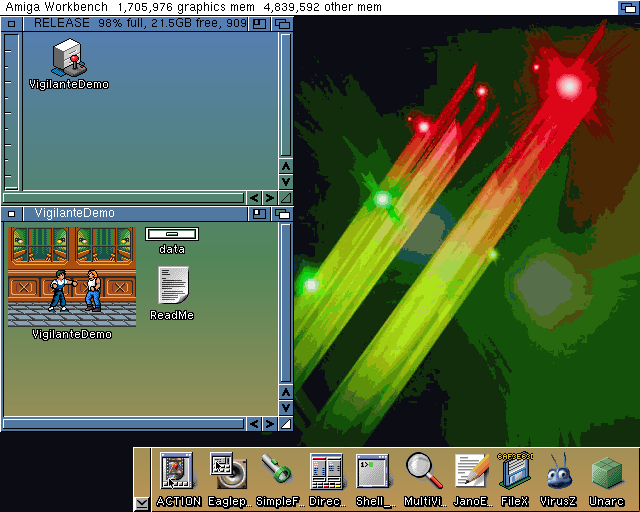
Task: Click left arrow in VigilanteDemo window scrollbar
Action: (254, 424)
